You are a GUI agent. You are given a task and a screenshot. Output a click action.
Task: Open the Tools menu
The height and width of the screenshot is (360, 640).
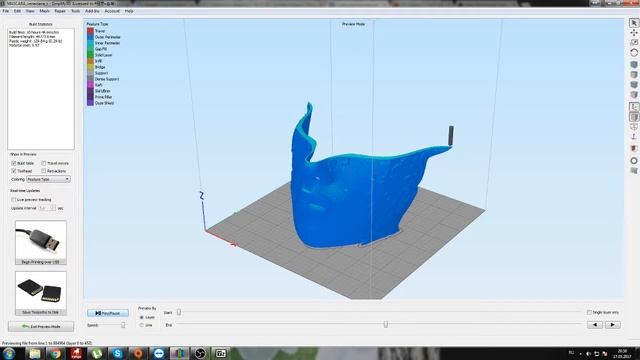click(76, 11)
